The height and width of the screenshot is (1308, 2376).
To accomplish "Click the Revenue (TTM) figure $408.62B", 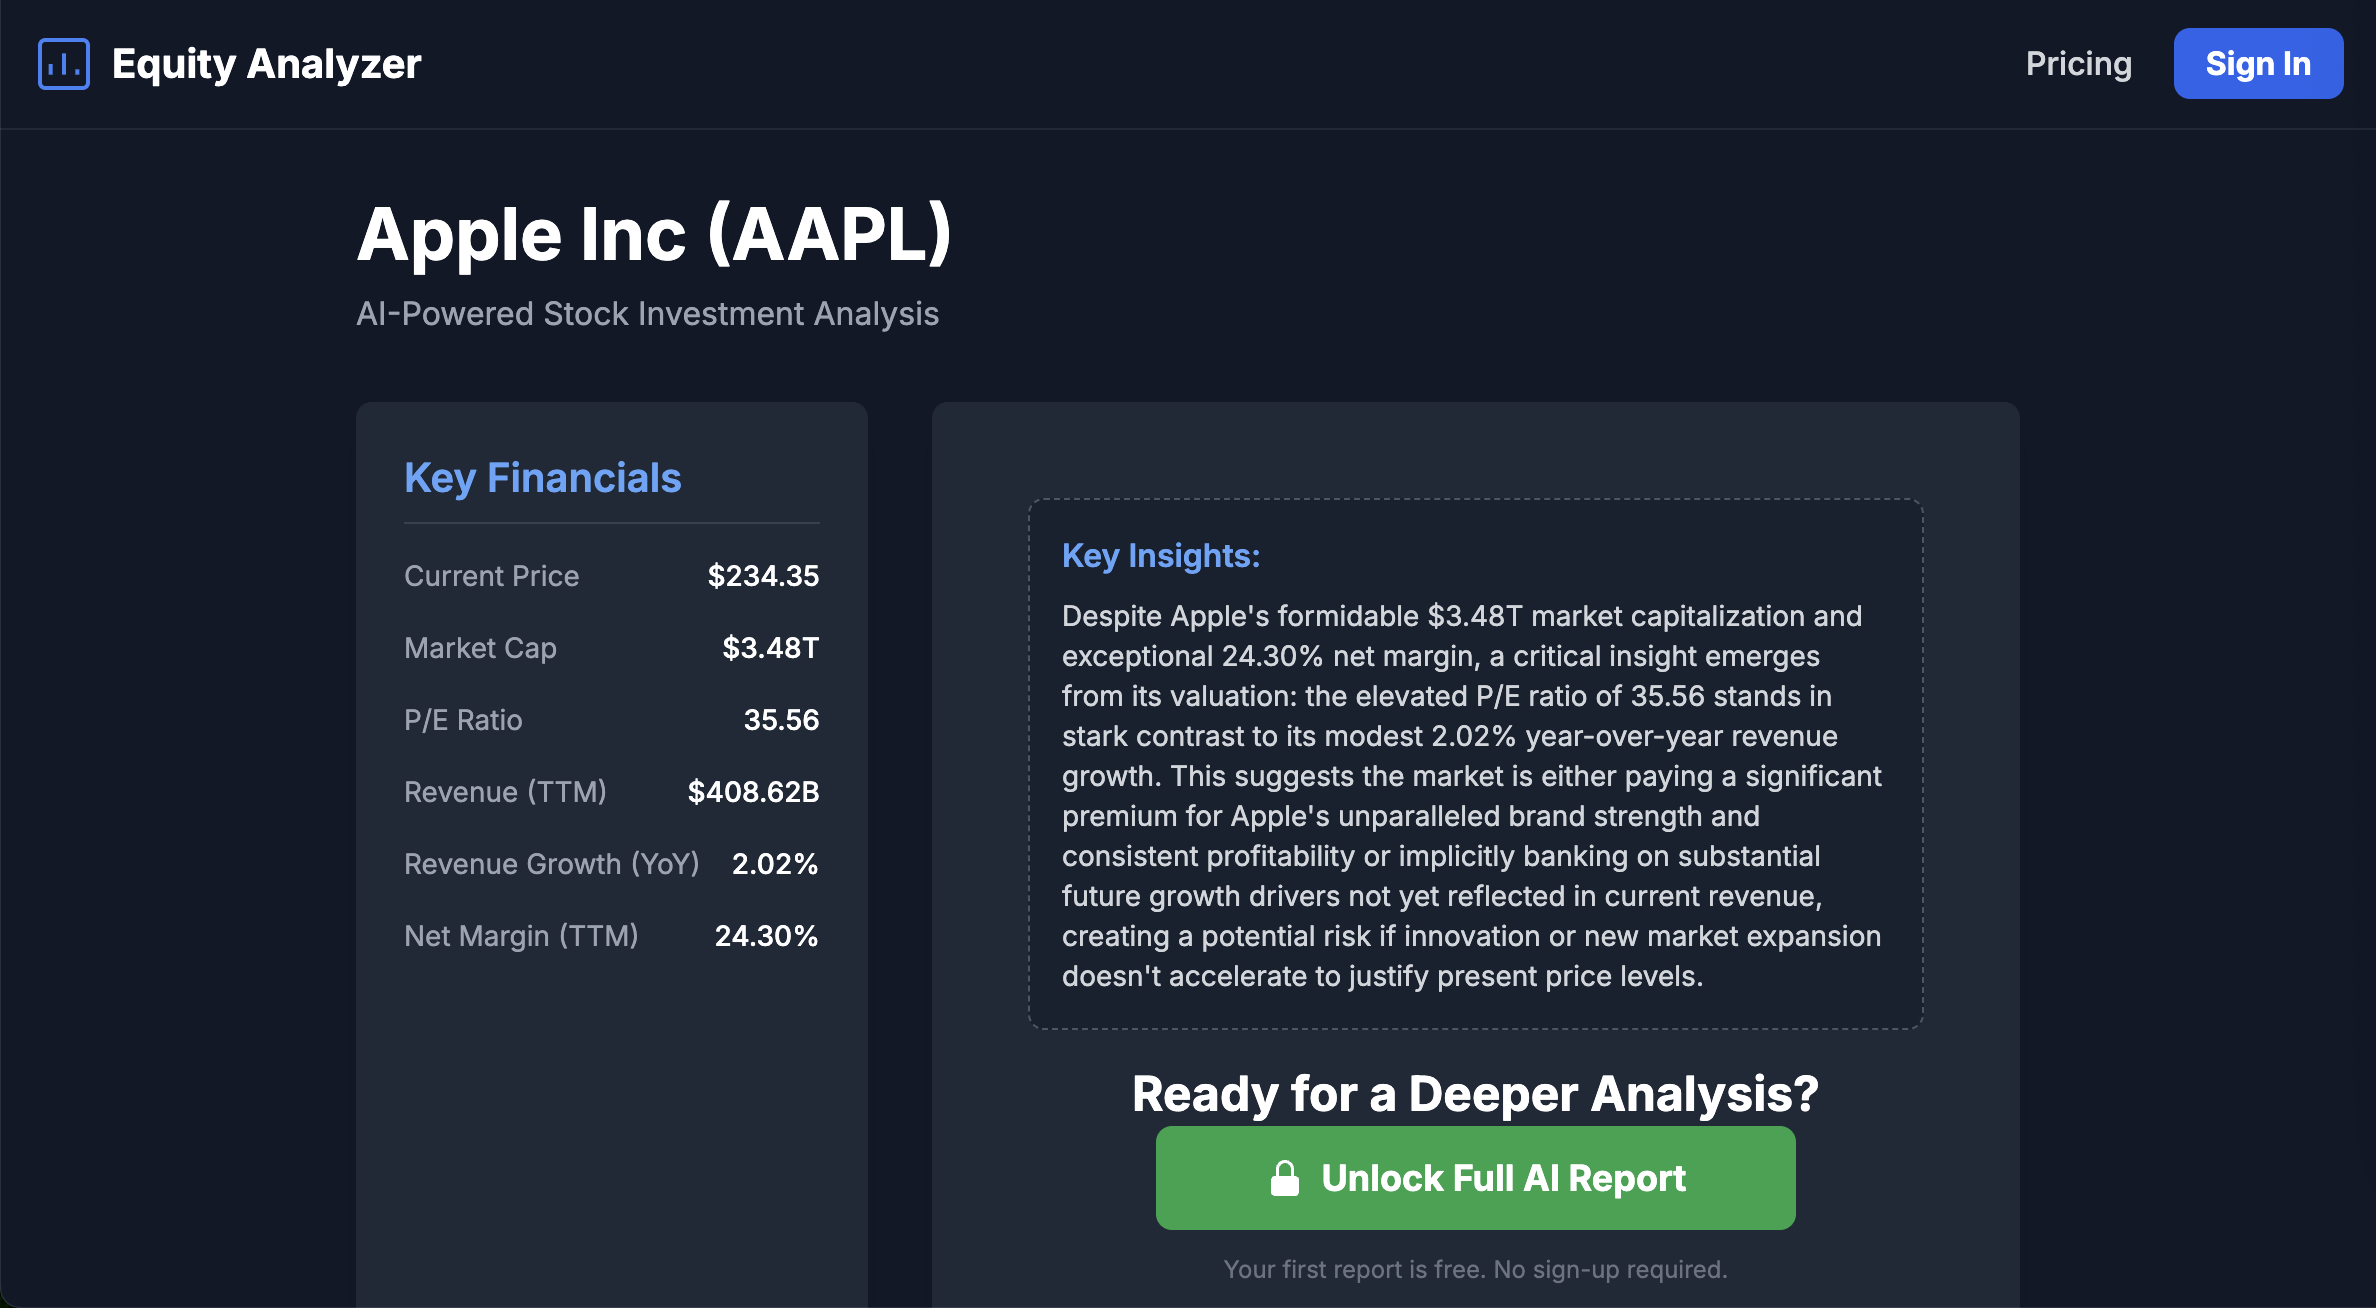I will pos(752,791).
